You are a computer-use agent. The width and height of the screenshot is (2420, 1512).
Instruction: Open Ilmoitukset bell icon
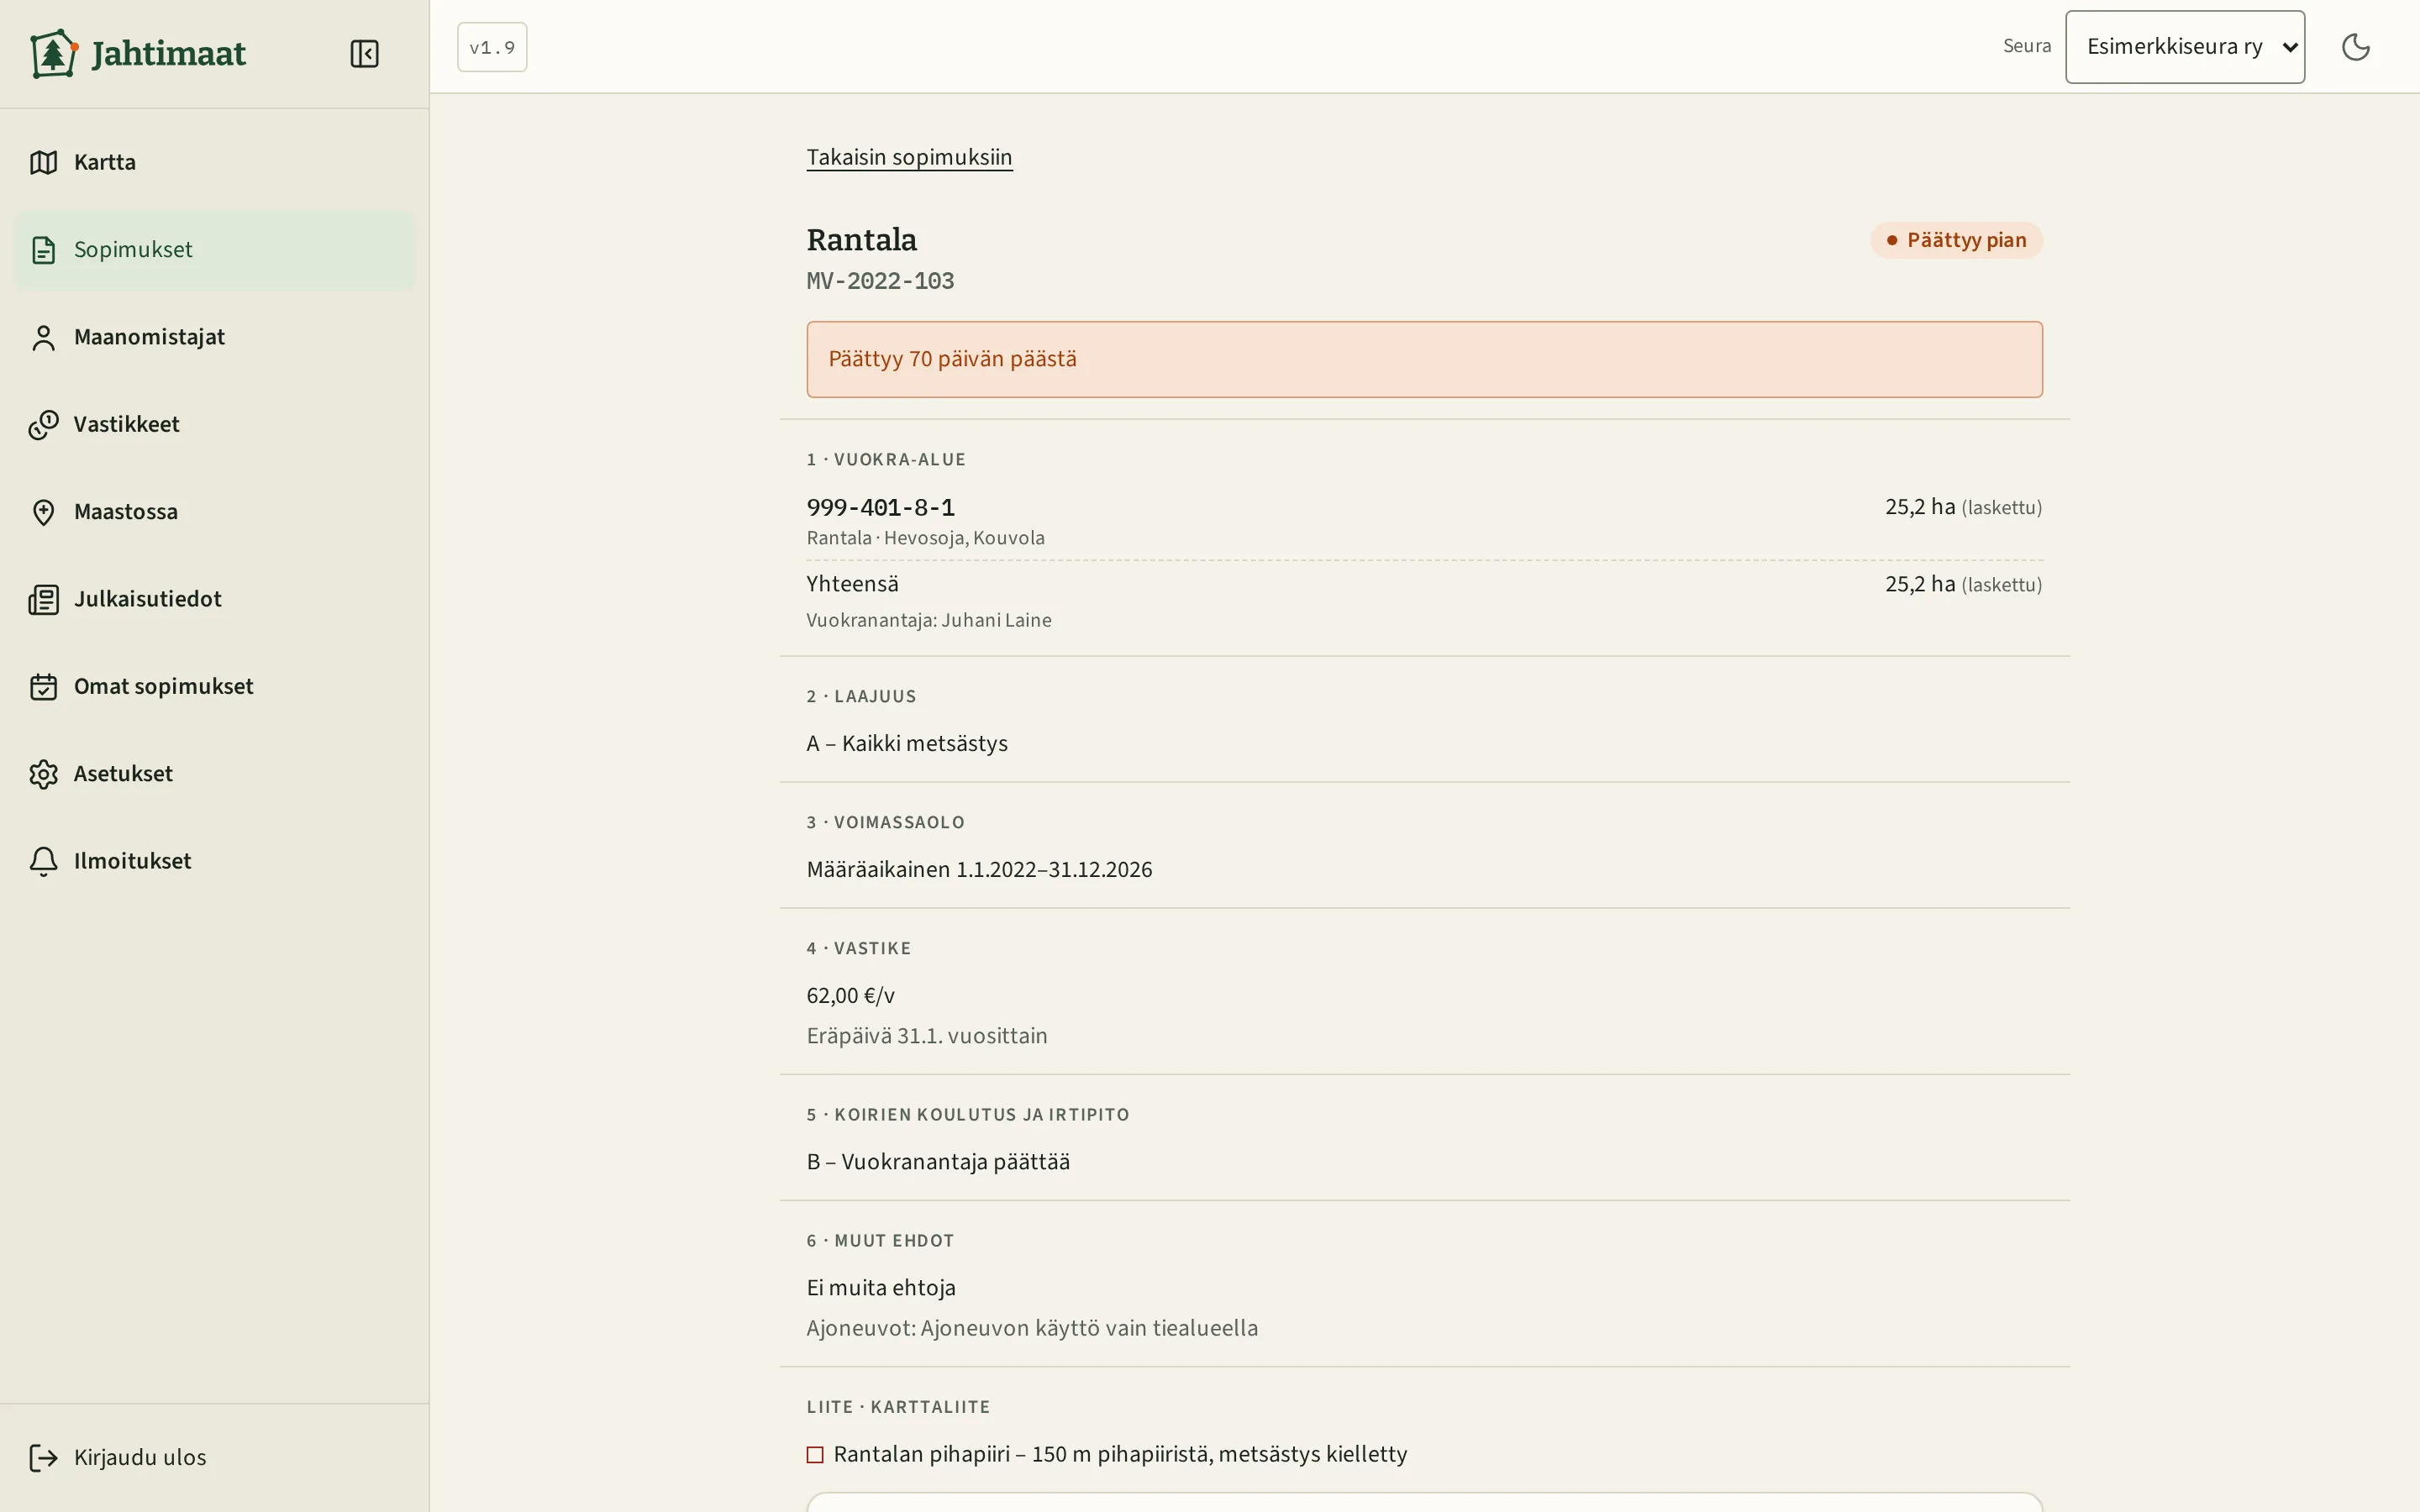coord(43,861)
